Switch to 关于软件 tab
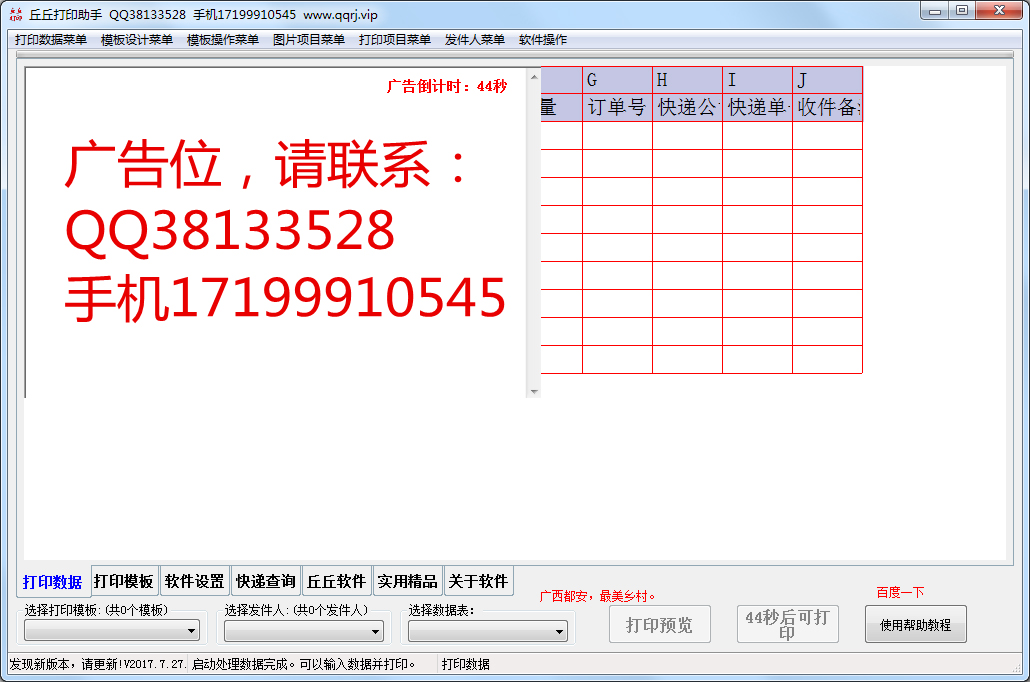This screenshot has width=1030, height=682. (478, 581)
